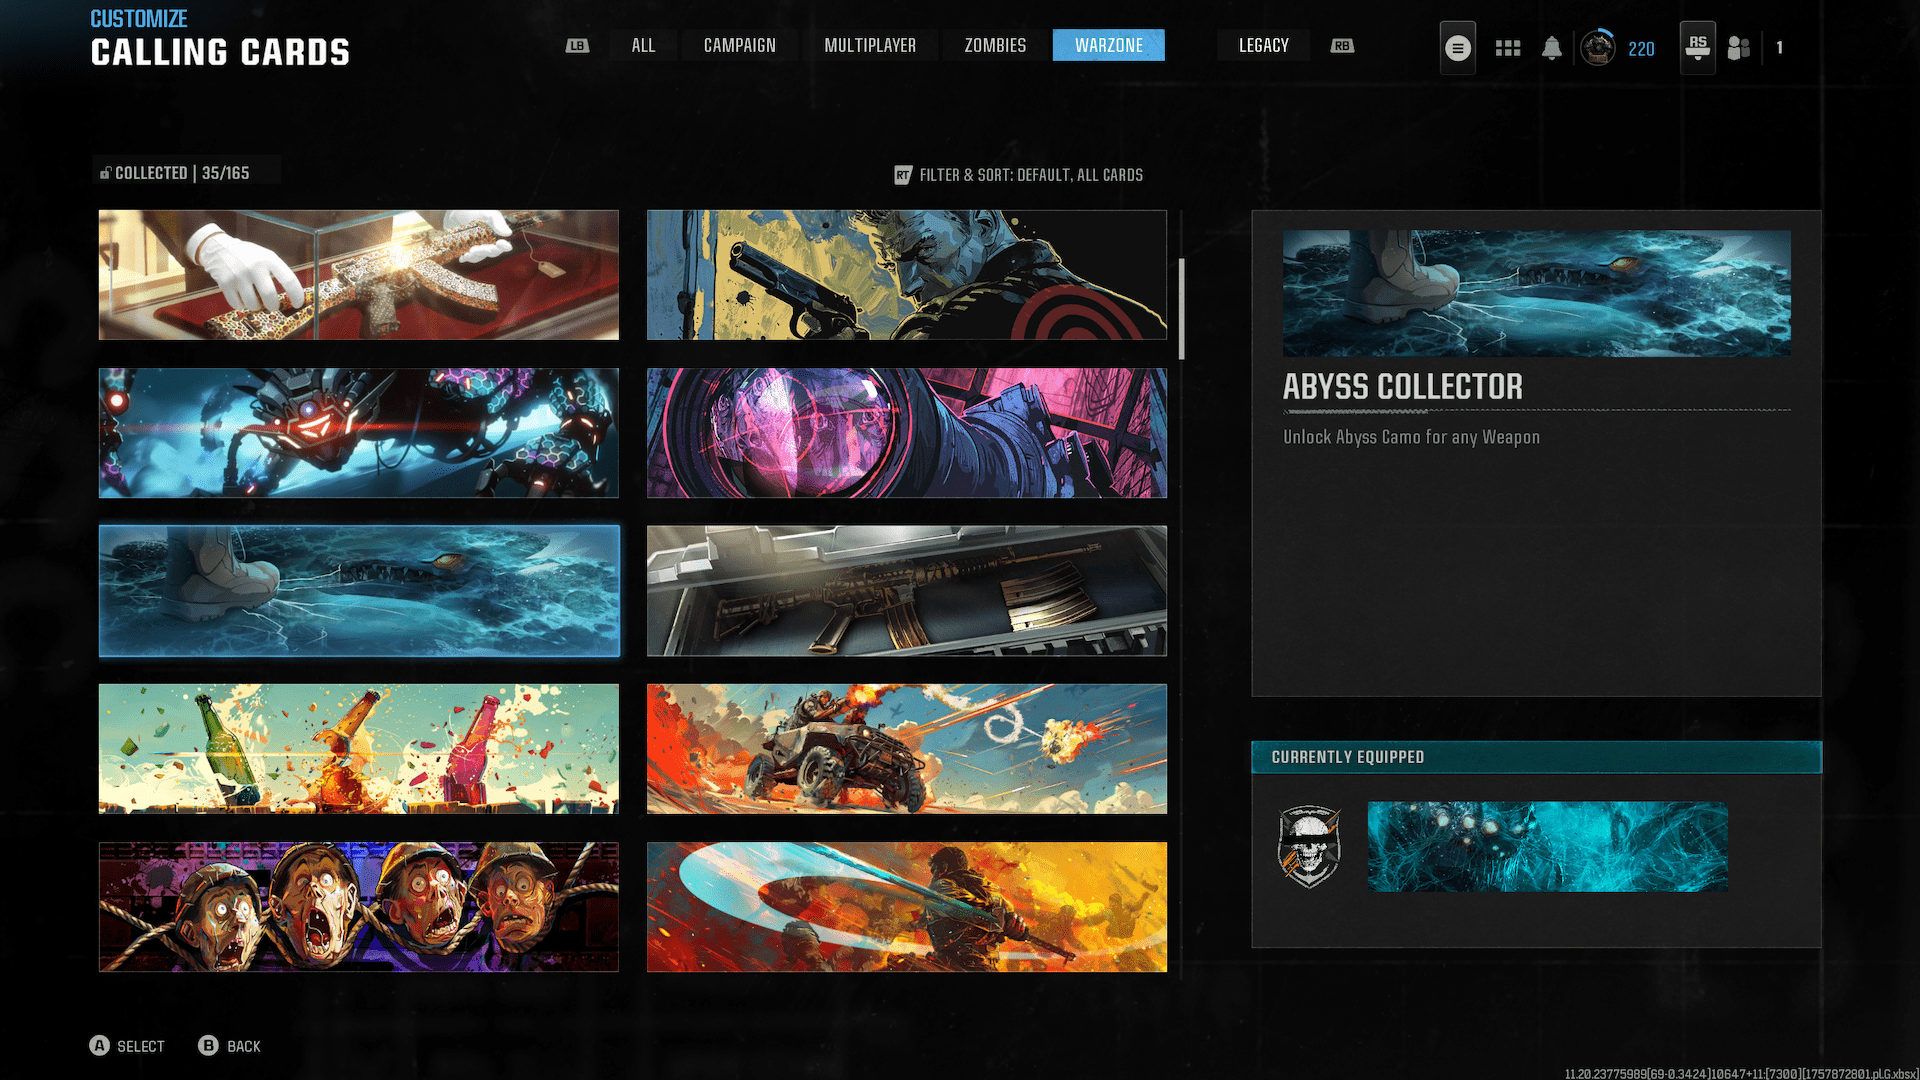The image size is (1920, 1080).
Task: Click the B BACK prompt at bottom
Action: 228,1046
